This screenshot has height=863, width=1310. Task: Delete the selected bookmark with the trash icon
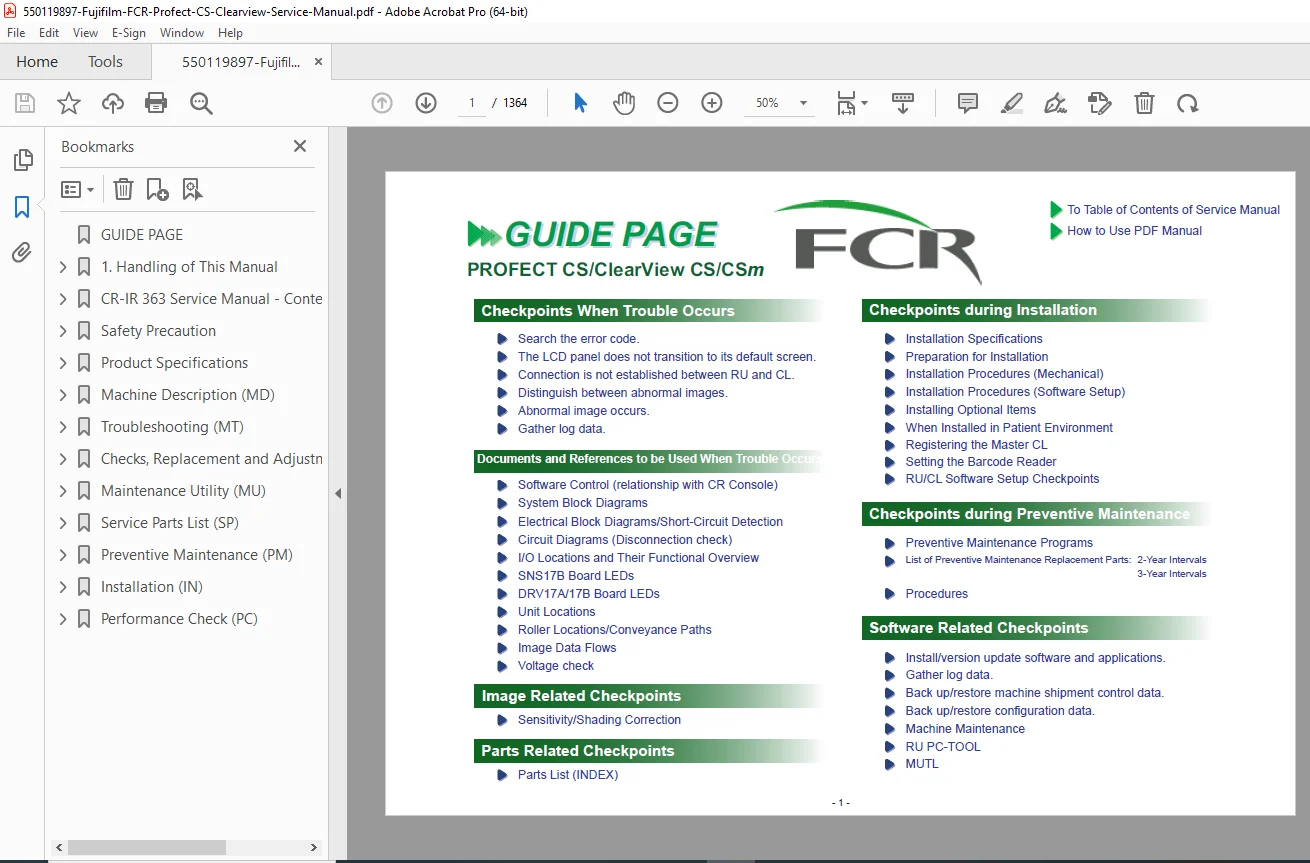coord(123,189)
